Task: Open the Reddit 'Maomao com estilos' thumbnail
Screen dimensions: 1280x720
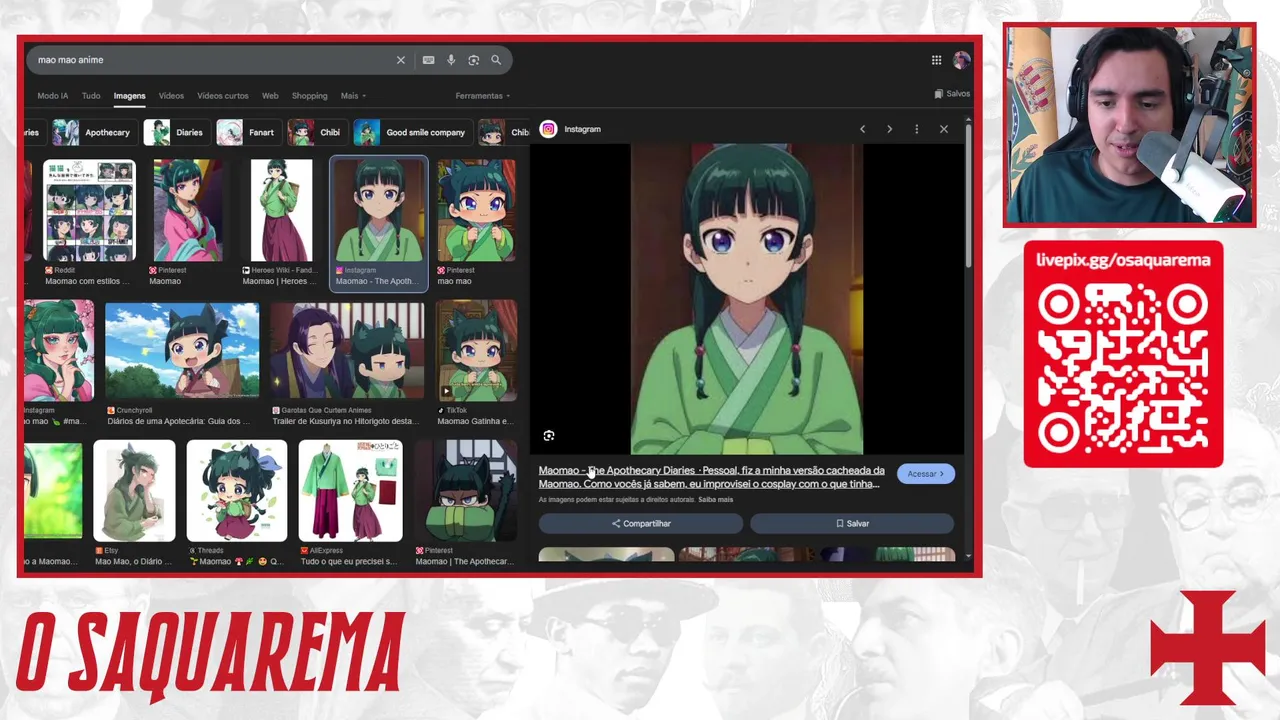Action: point(88,210)
